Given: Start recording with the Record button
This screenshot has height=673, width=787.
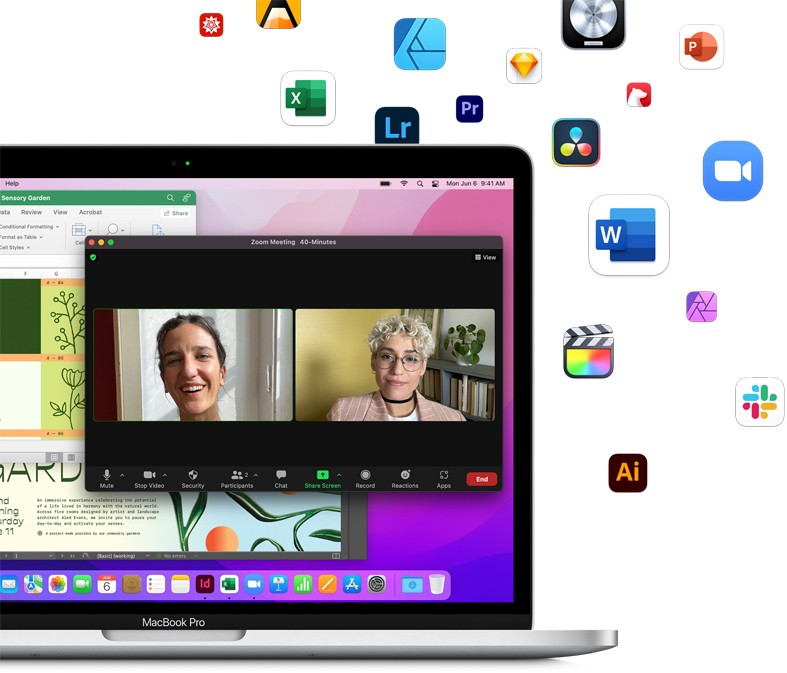Looking at the screenshot, I should (x=365, y=476).
